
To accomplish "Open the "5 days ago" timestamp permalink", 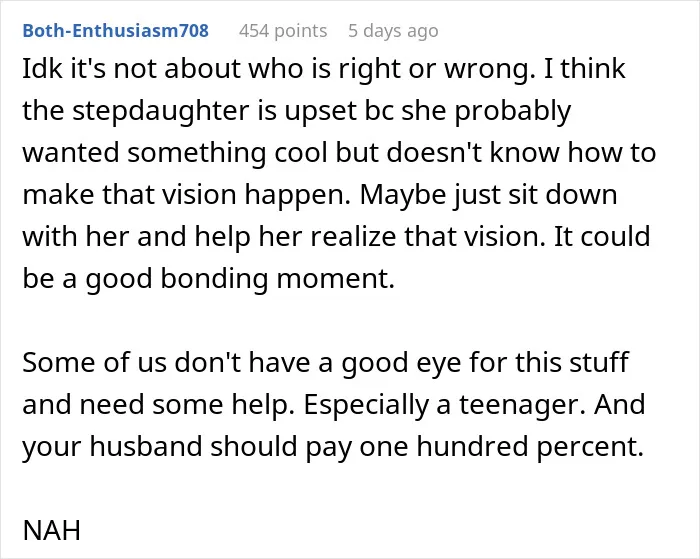I will click(x=393, y=31).
